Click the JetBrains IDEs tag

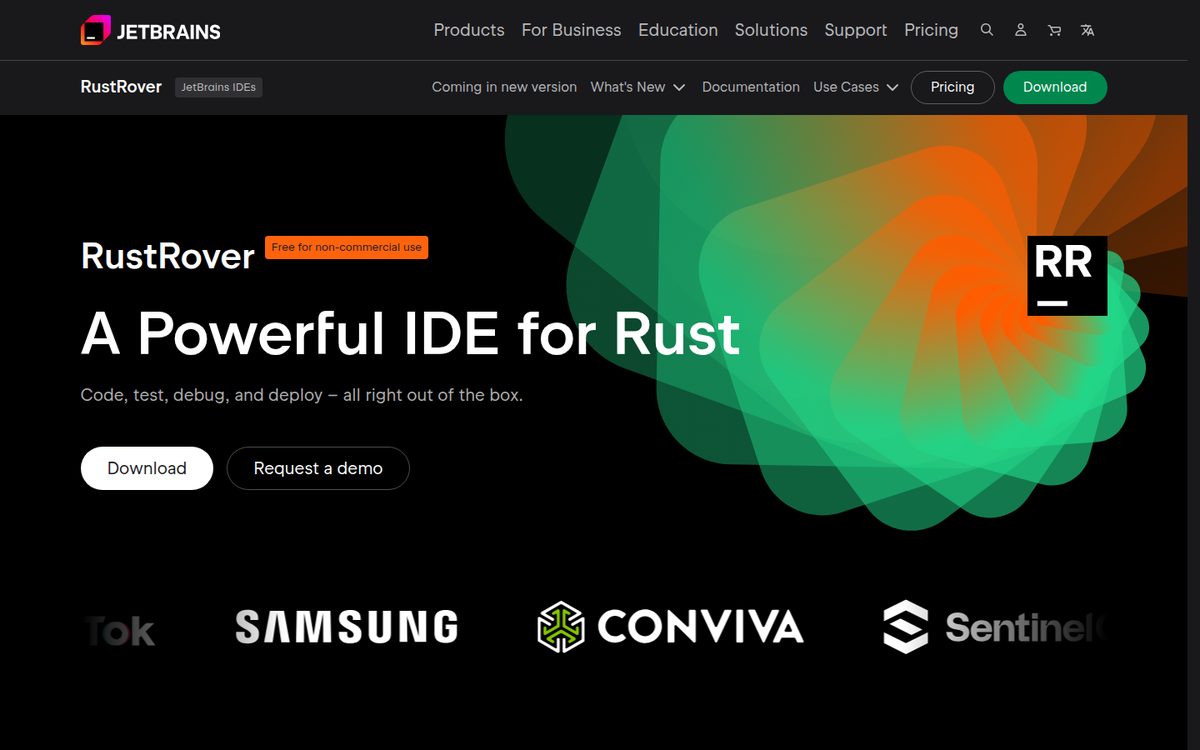click(x=218, y=87)
